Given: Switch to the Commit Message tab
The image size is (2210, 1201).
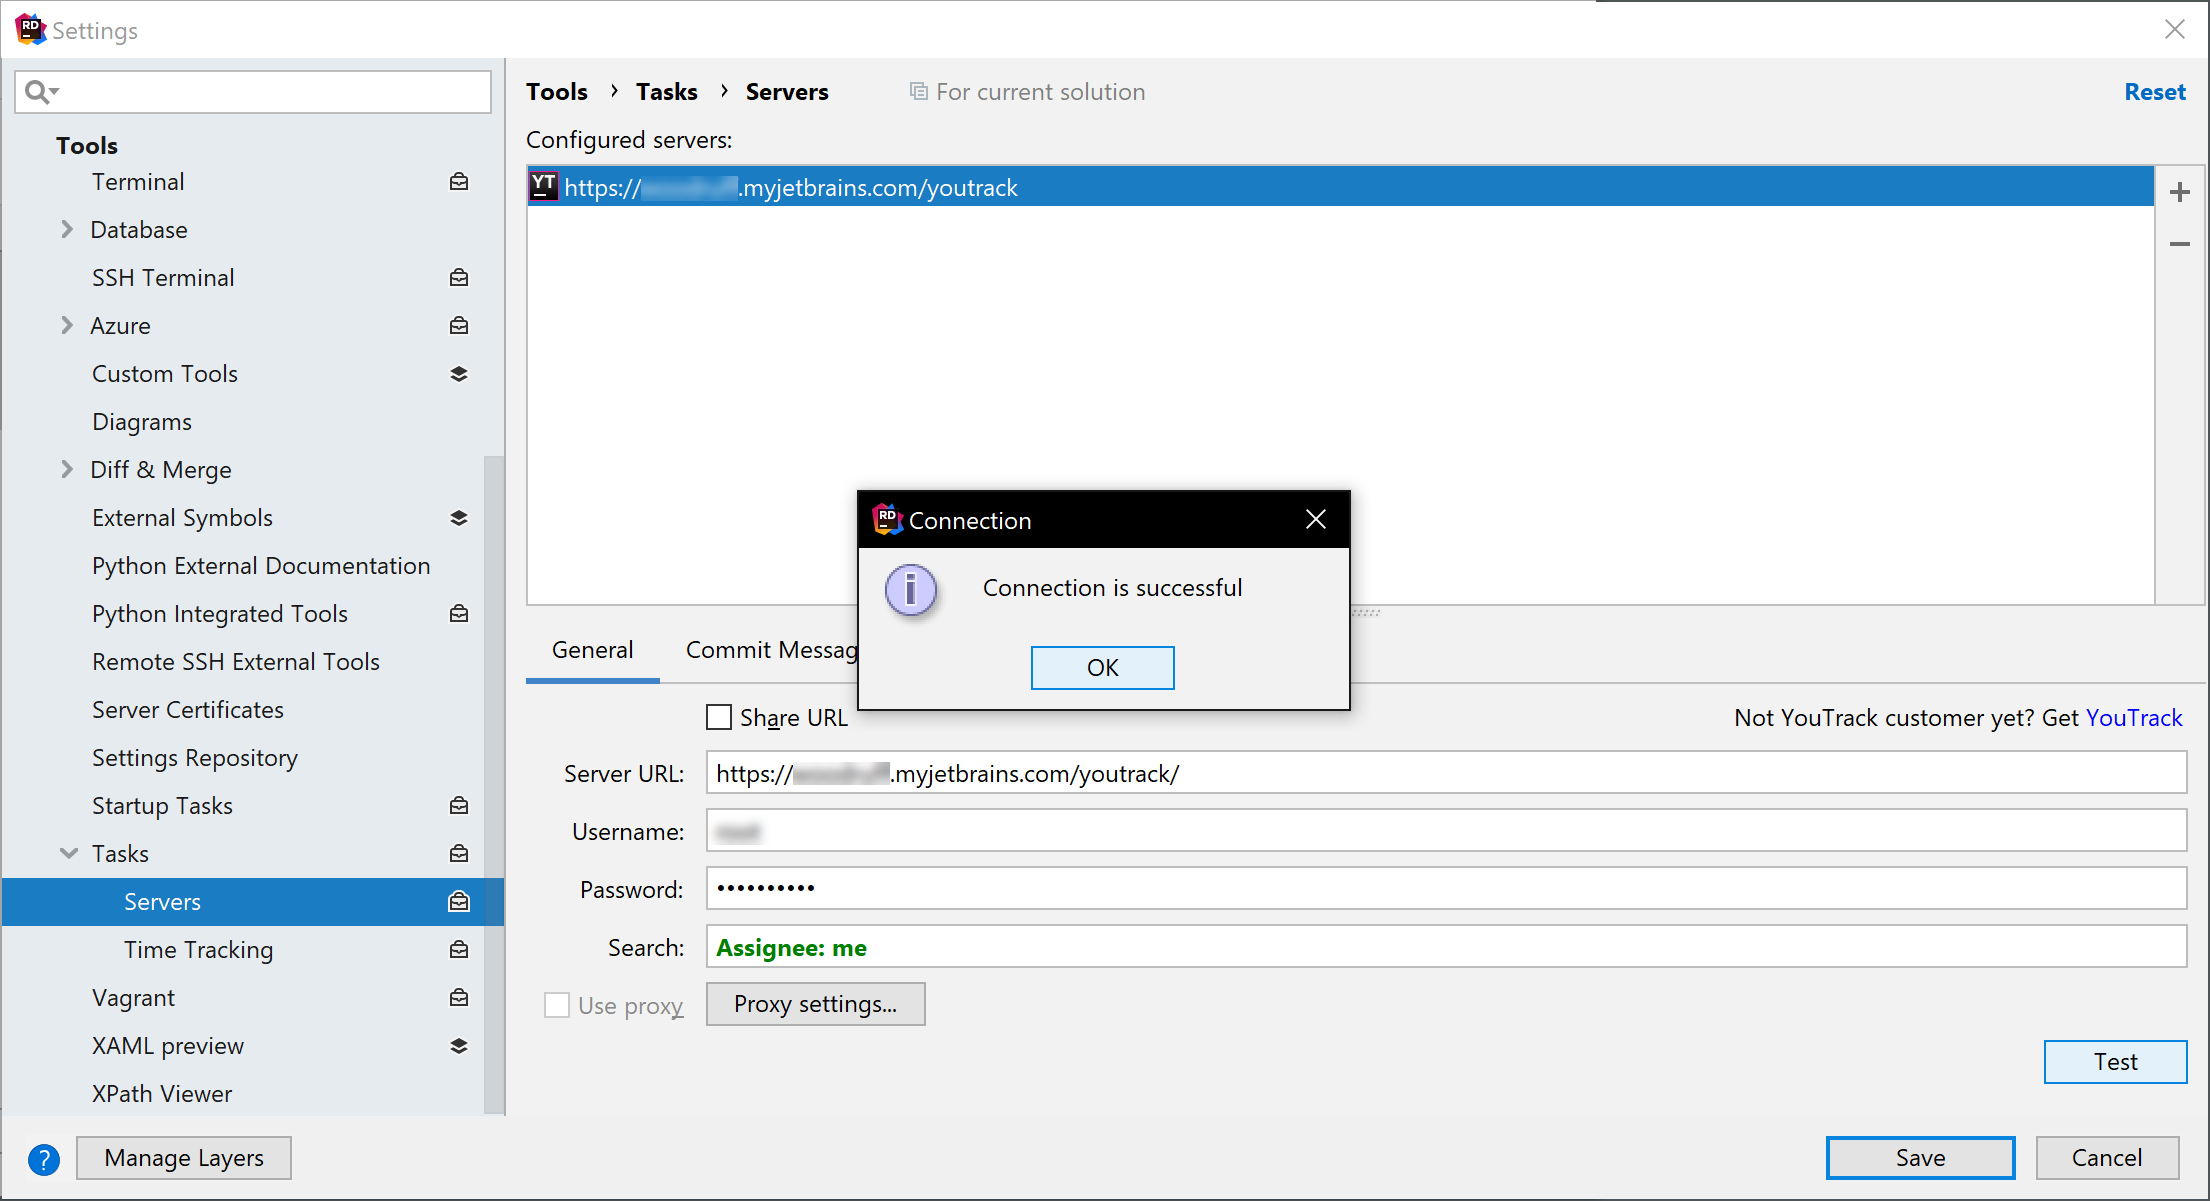Looking at the screenshot, I should 772,651.
